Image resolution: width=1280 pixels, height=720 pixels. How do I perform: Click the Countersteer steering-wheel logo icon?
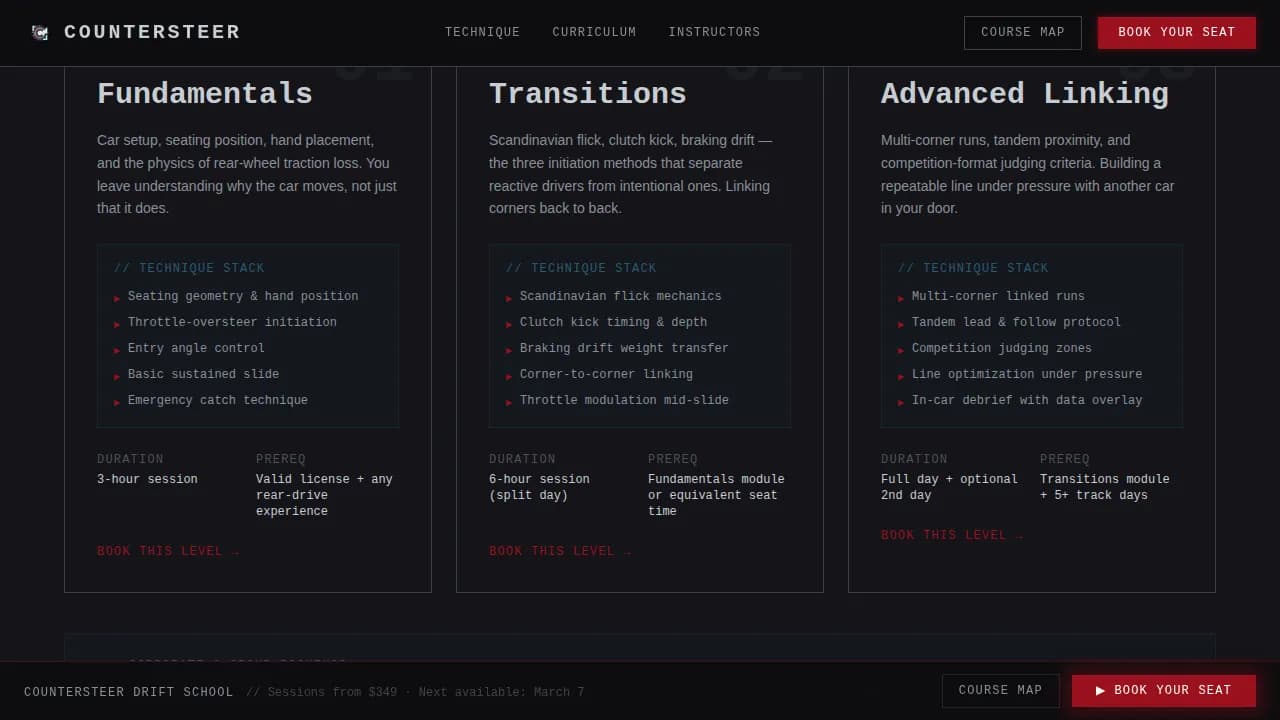pos(40,32)
